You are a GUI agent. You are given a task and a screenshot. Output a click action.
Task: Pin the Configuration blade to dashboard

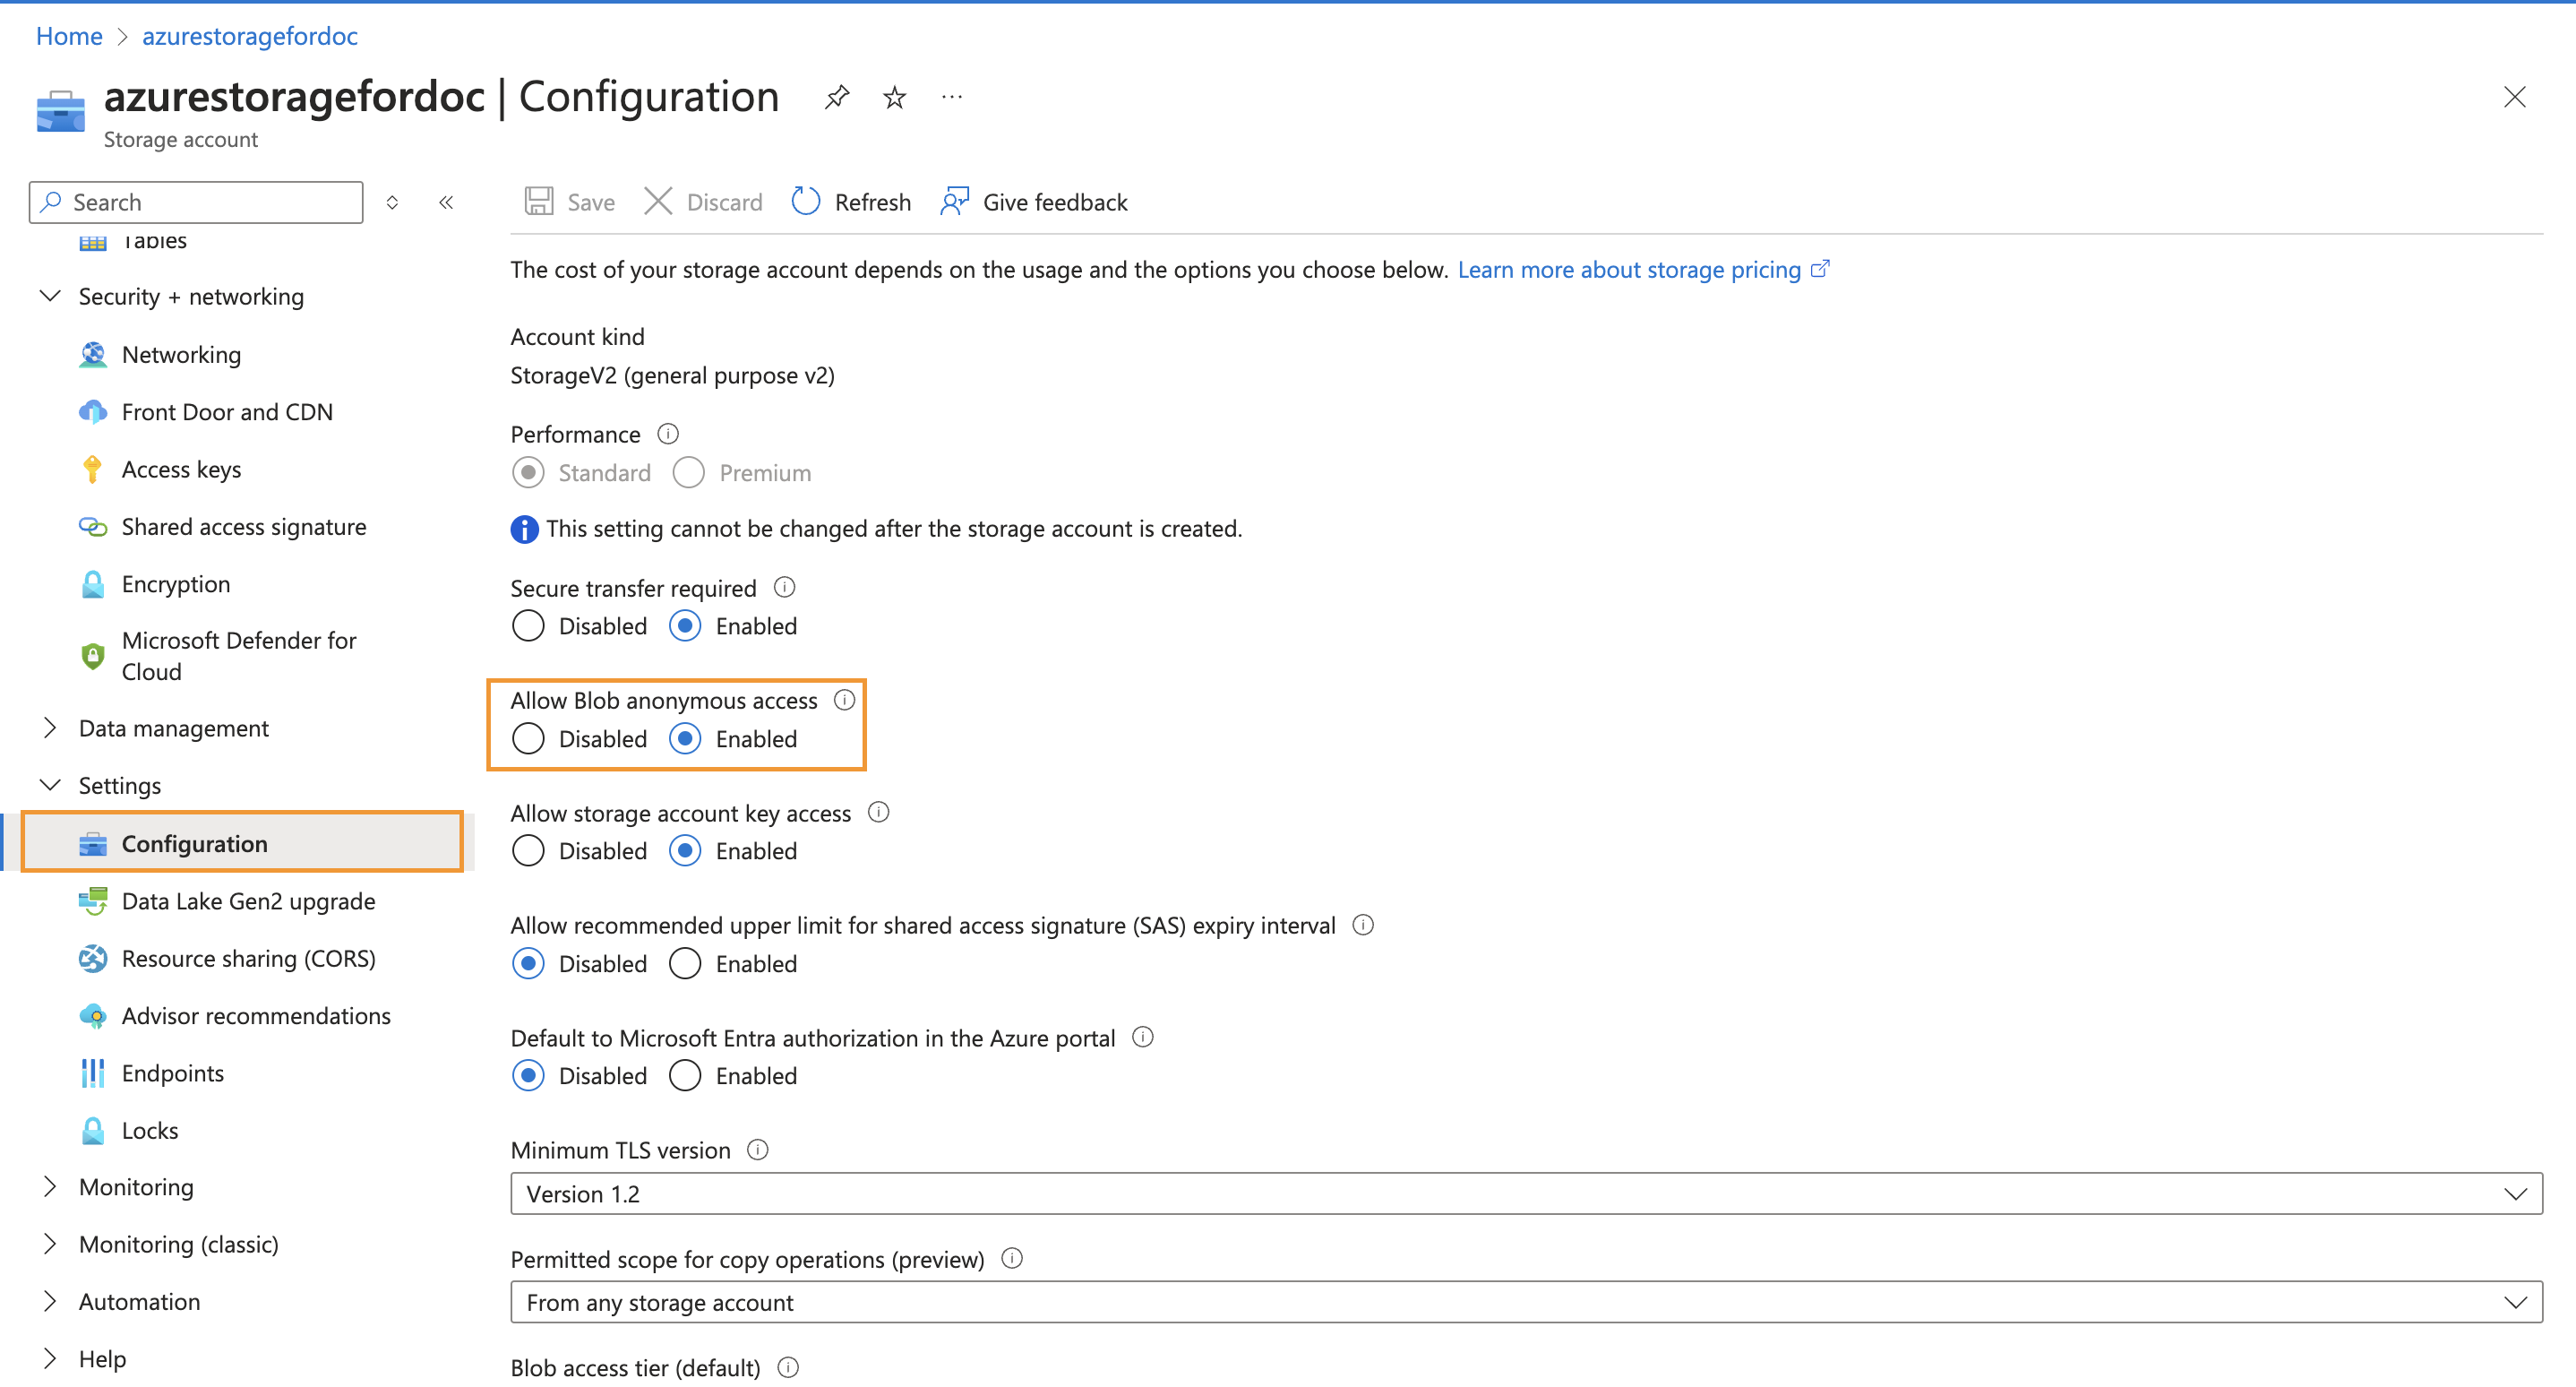pyautogui.click(x=837, y=97)
